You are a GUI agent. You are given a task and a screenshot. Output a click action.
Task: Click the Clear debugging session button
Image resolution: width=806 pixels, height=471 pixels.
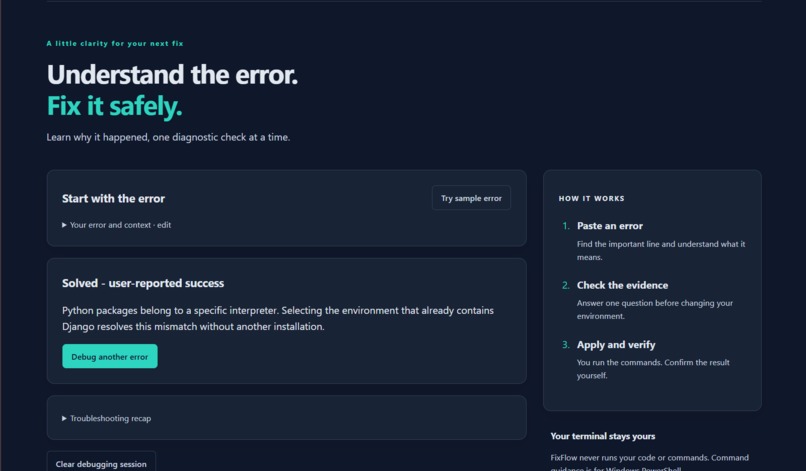tap(101, 464)
